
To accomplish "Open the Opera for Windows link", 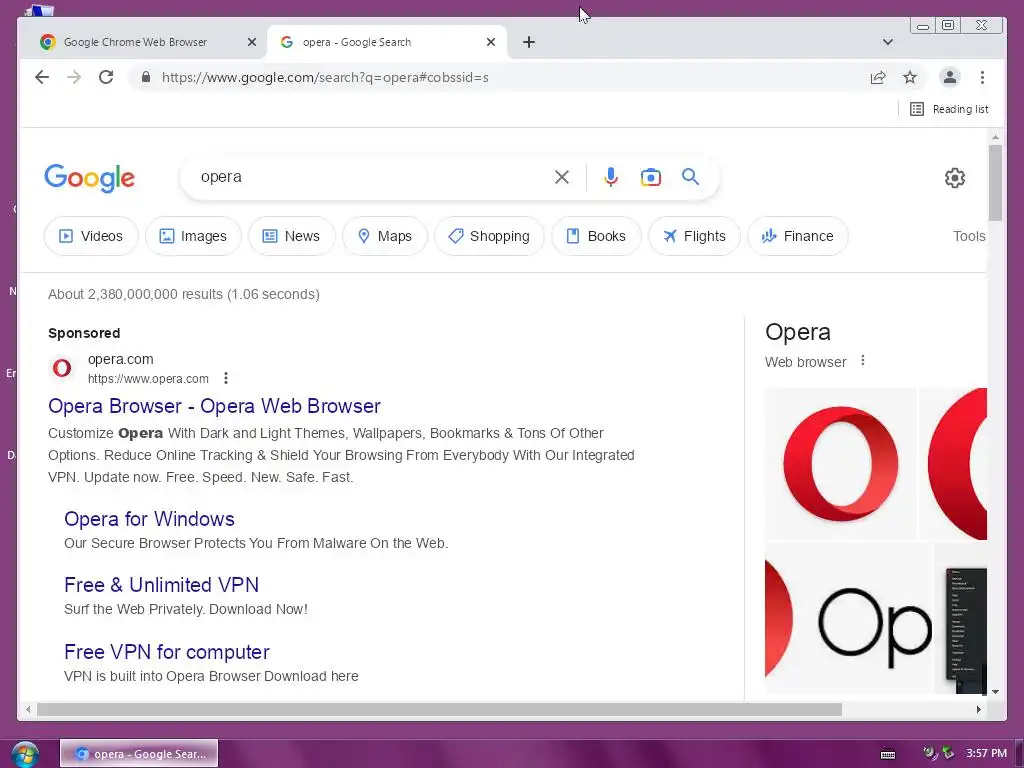I will pos(149,519).
